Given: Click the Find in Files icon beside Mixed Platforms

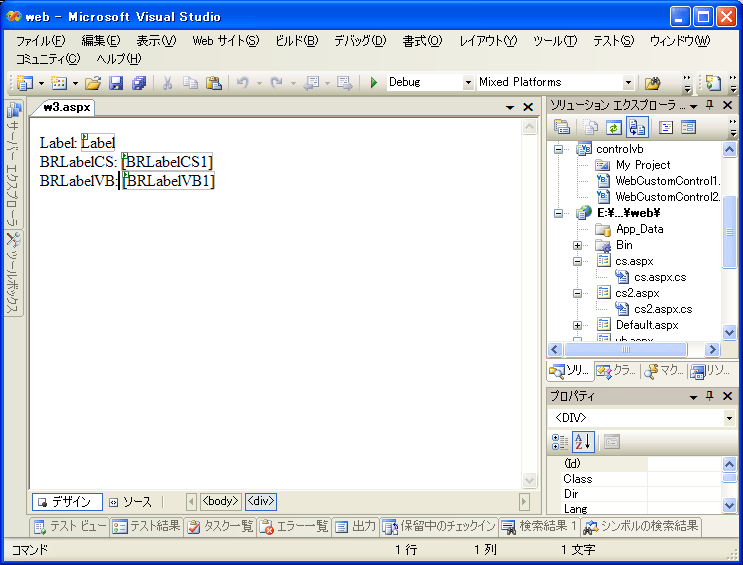Looking at the screenshot, I should click(652, 83).
